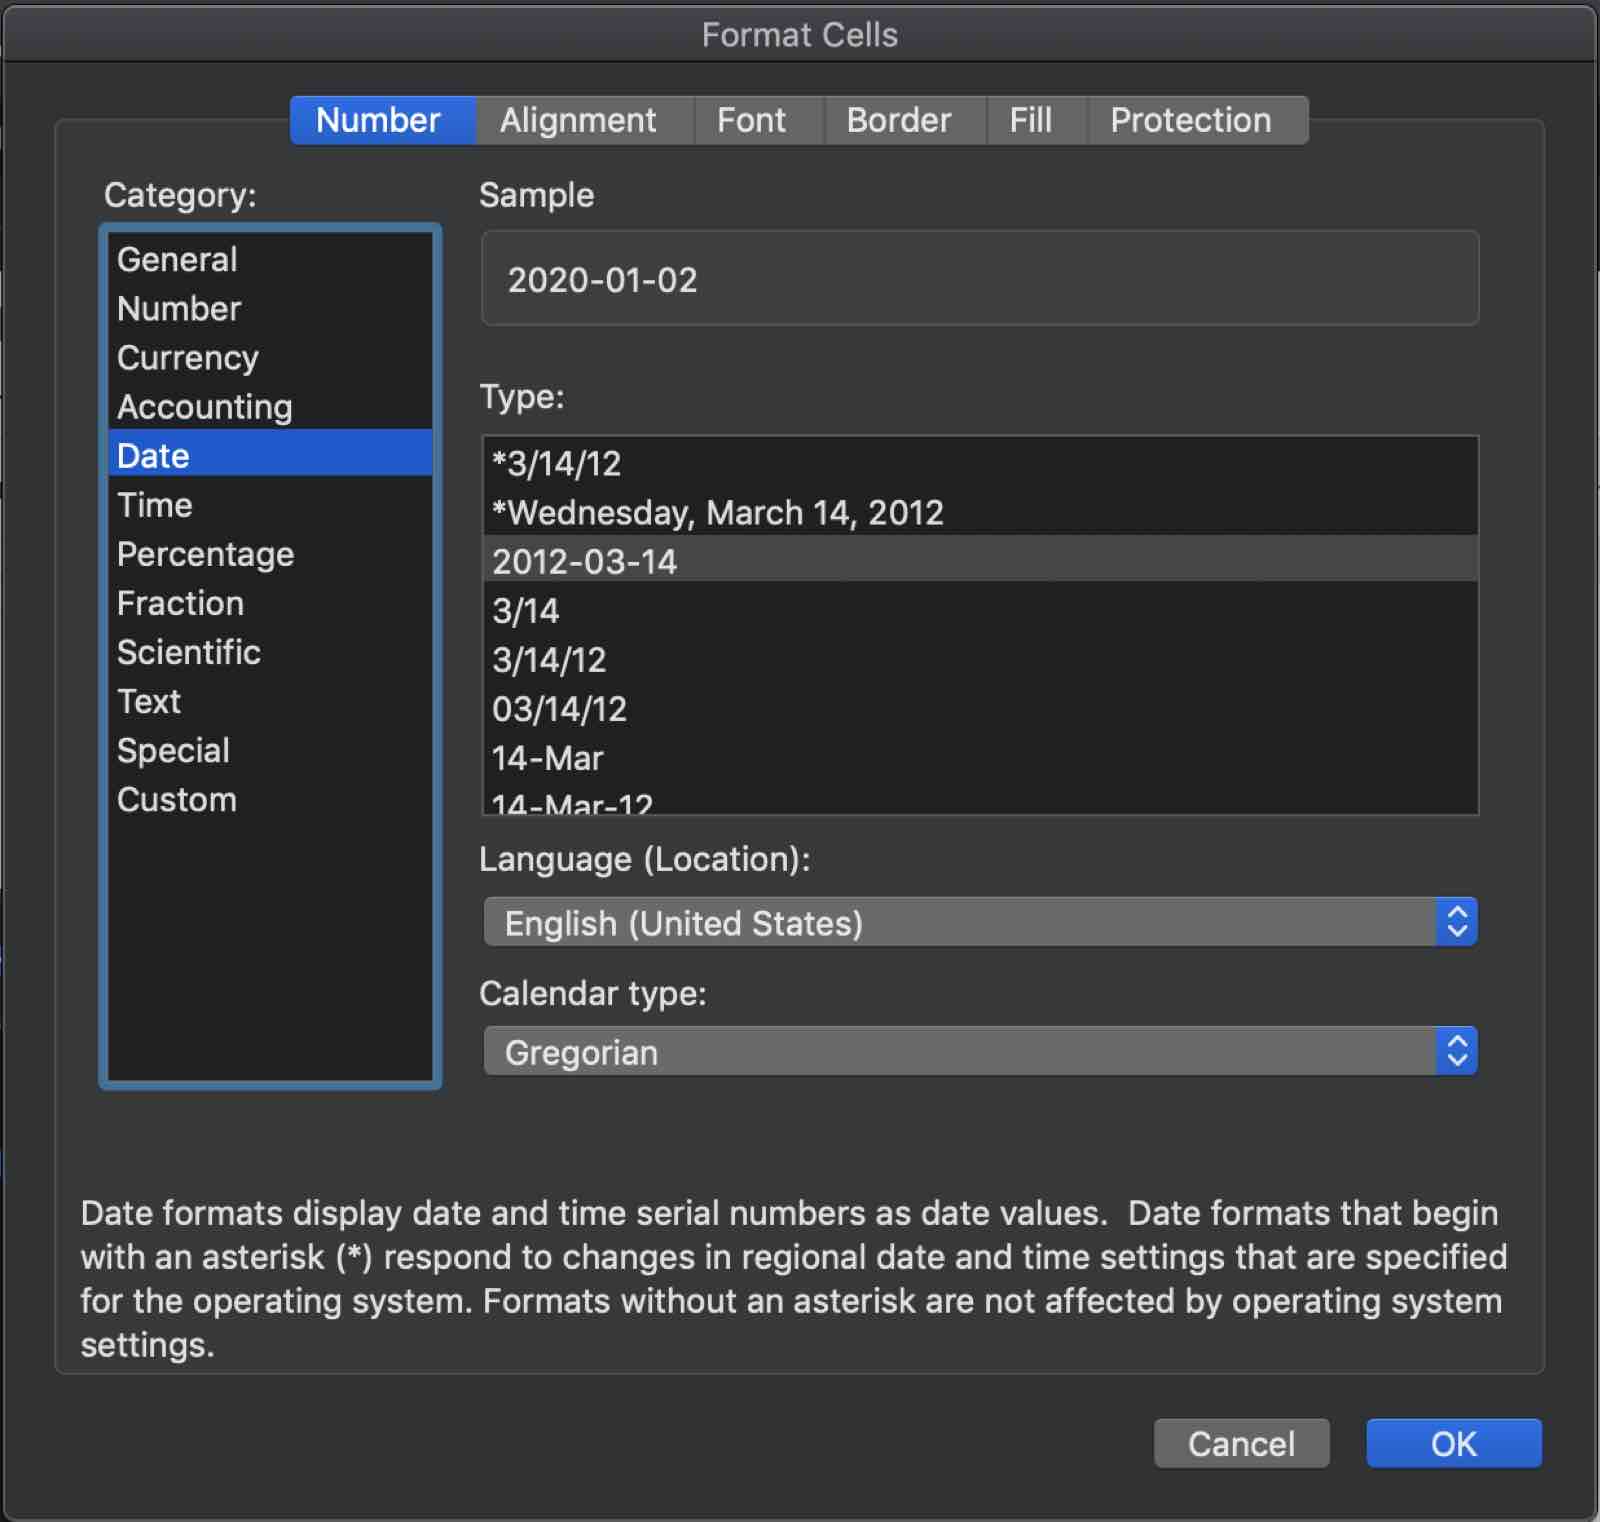
Task: Open the Fill tab
Action: point(1033,120)
